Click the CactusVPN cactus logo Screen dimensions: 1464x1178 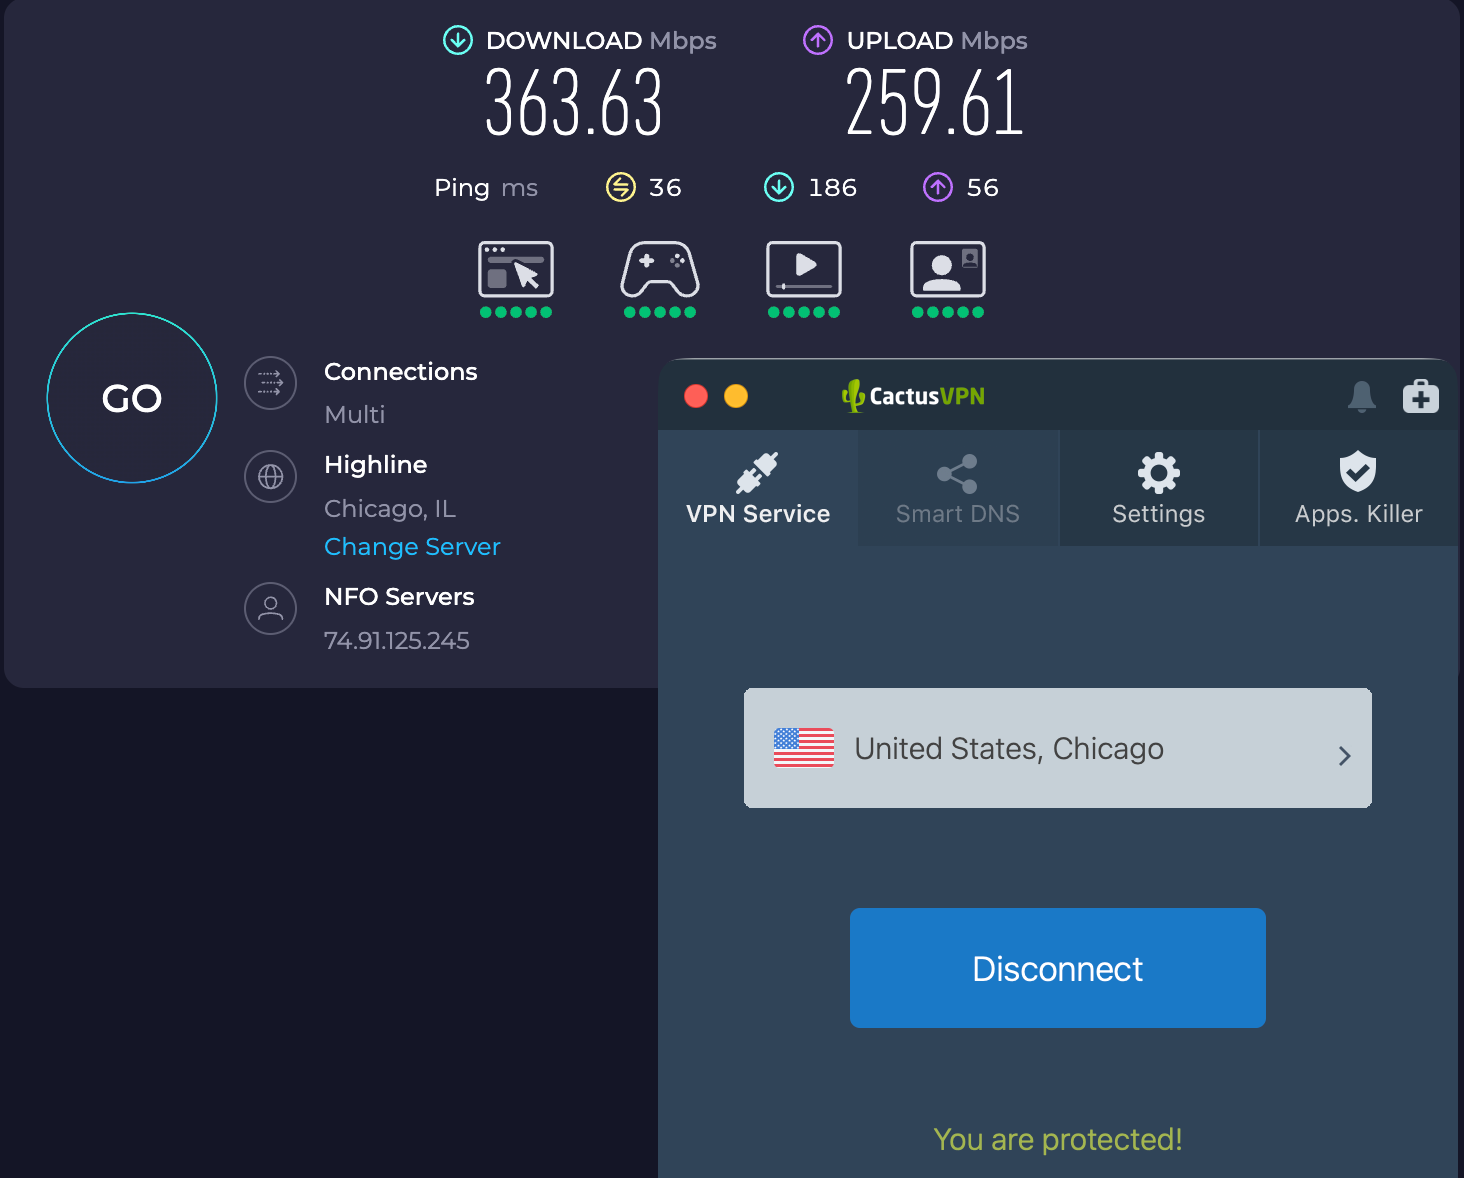click(x=853, y=396)
